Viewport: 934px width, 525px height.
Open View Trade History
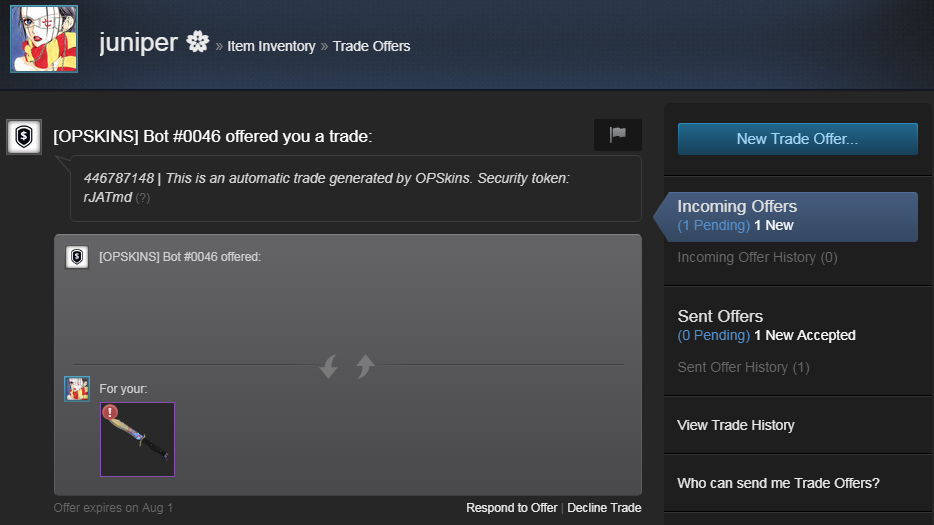point(735,425)
